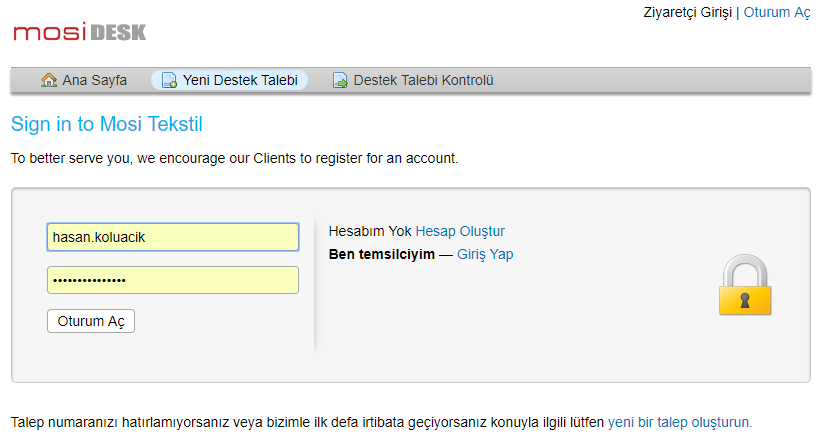Click the document icon beside Destek Talebi Kontrolü

[340, 80]
